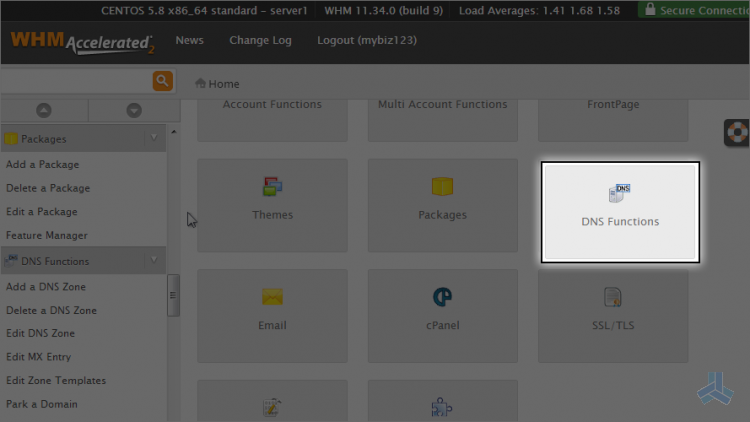Open the Packages tile in main panel
Screen dimensions: 750x422
point(442,205)
